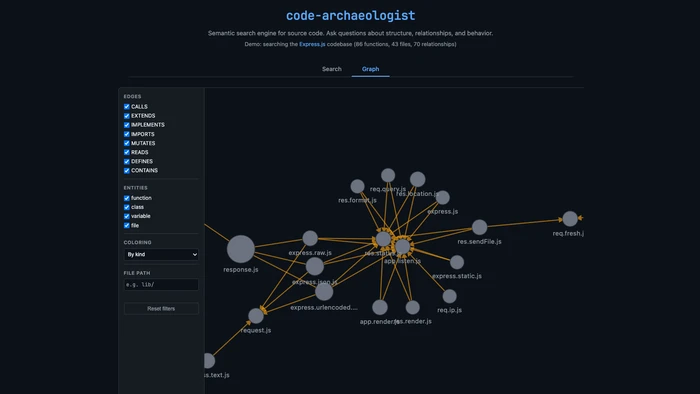Focus the file path filter field
Screen dimensions: 700x394
(x=161, y=285)
